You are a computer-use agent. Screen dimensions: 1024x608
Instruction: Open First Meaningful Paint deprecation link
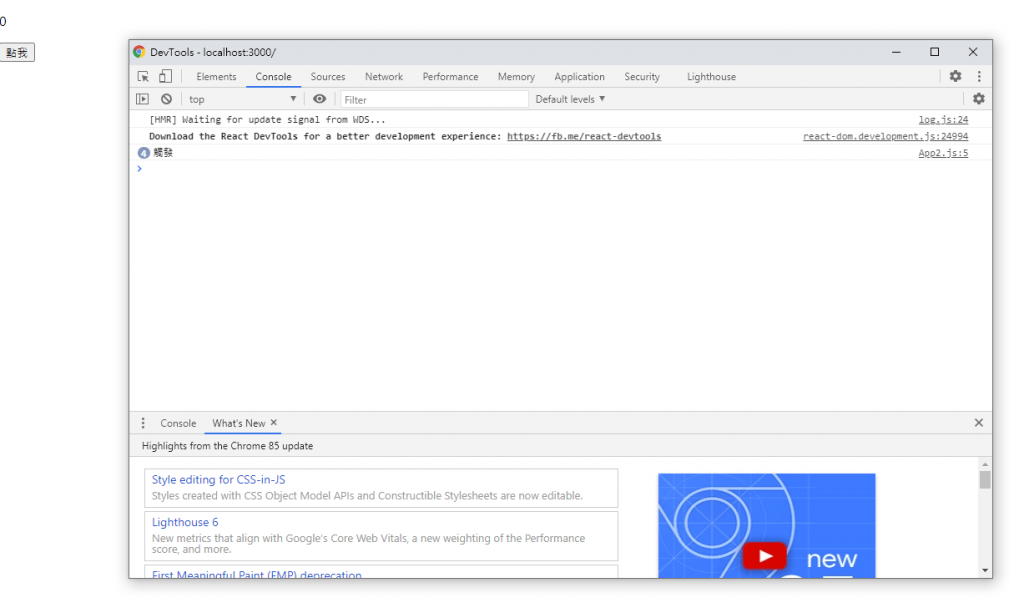click(257, 574)
